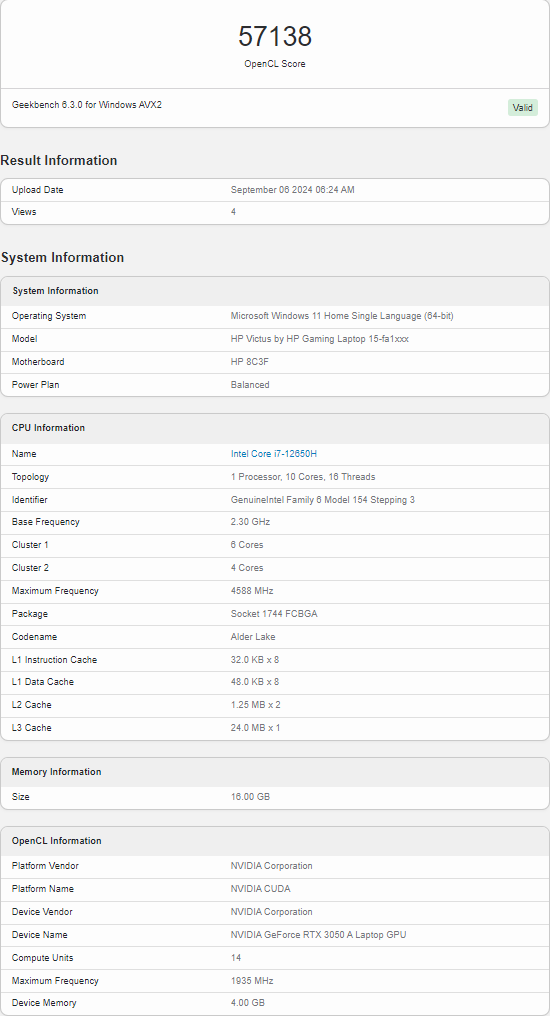Click the CPU Information table header
Image resolution: width=550 pixels, height=1016 pixels.
point(275,428)
